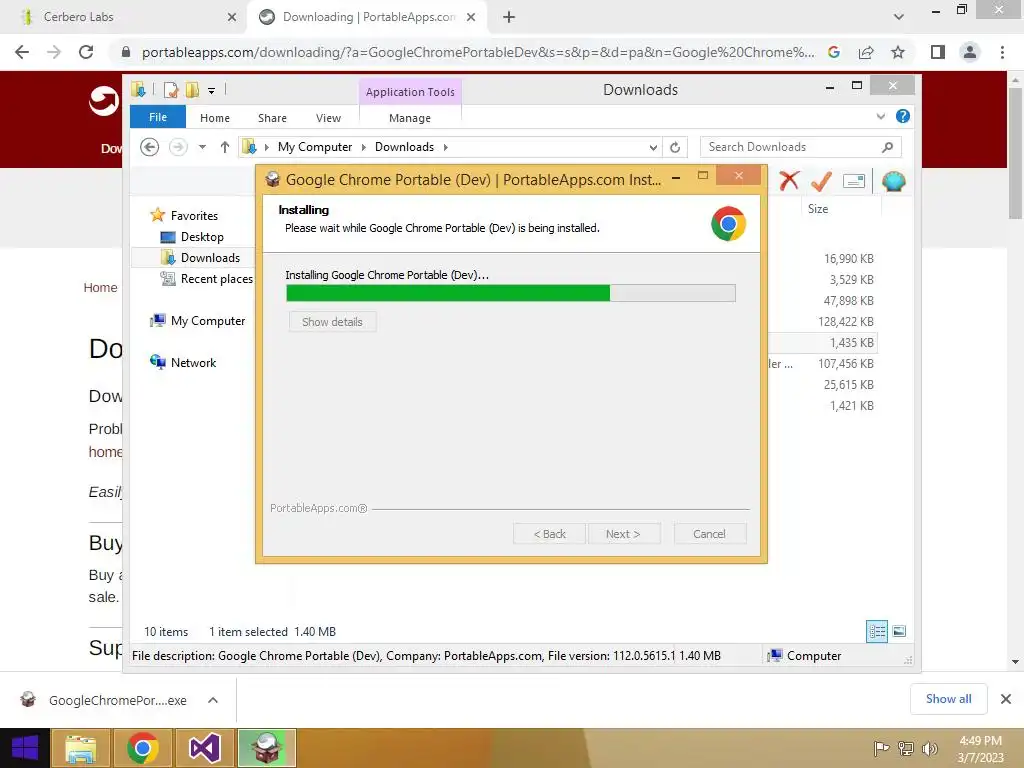Screen dimensions: 1024x768
Task: Click the Size column header
Action: click(840, 209)
